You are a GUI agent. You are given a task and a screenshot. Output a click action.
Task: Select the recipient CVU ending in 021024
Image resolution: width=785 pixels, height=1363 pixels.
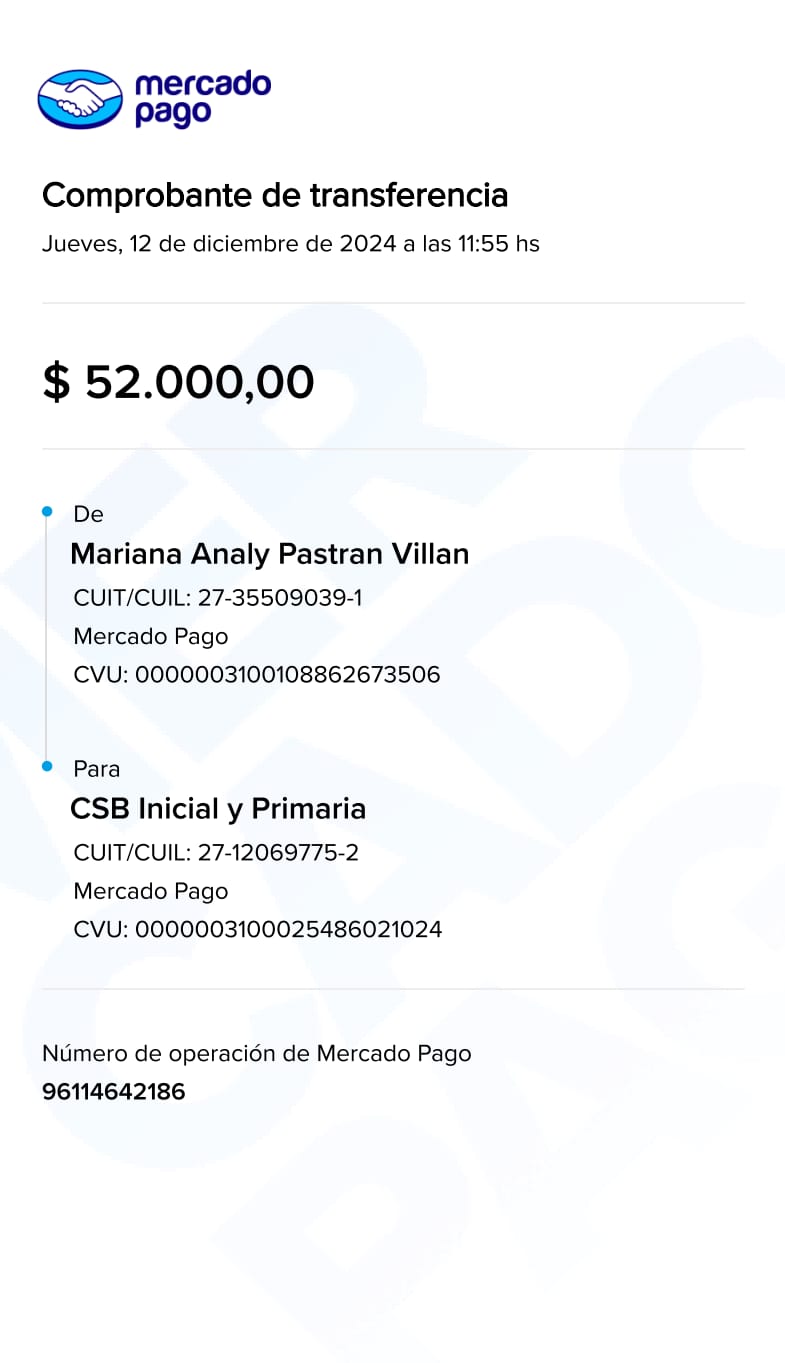(x=258, y=929)
